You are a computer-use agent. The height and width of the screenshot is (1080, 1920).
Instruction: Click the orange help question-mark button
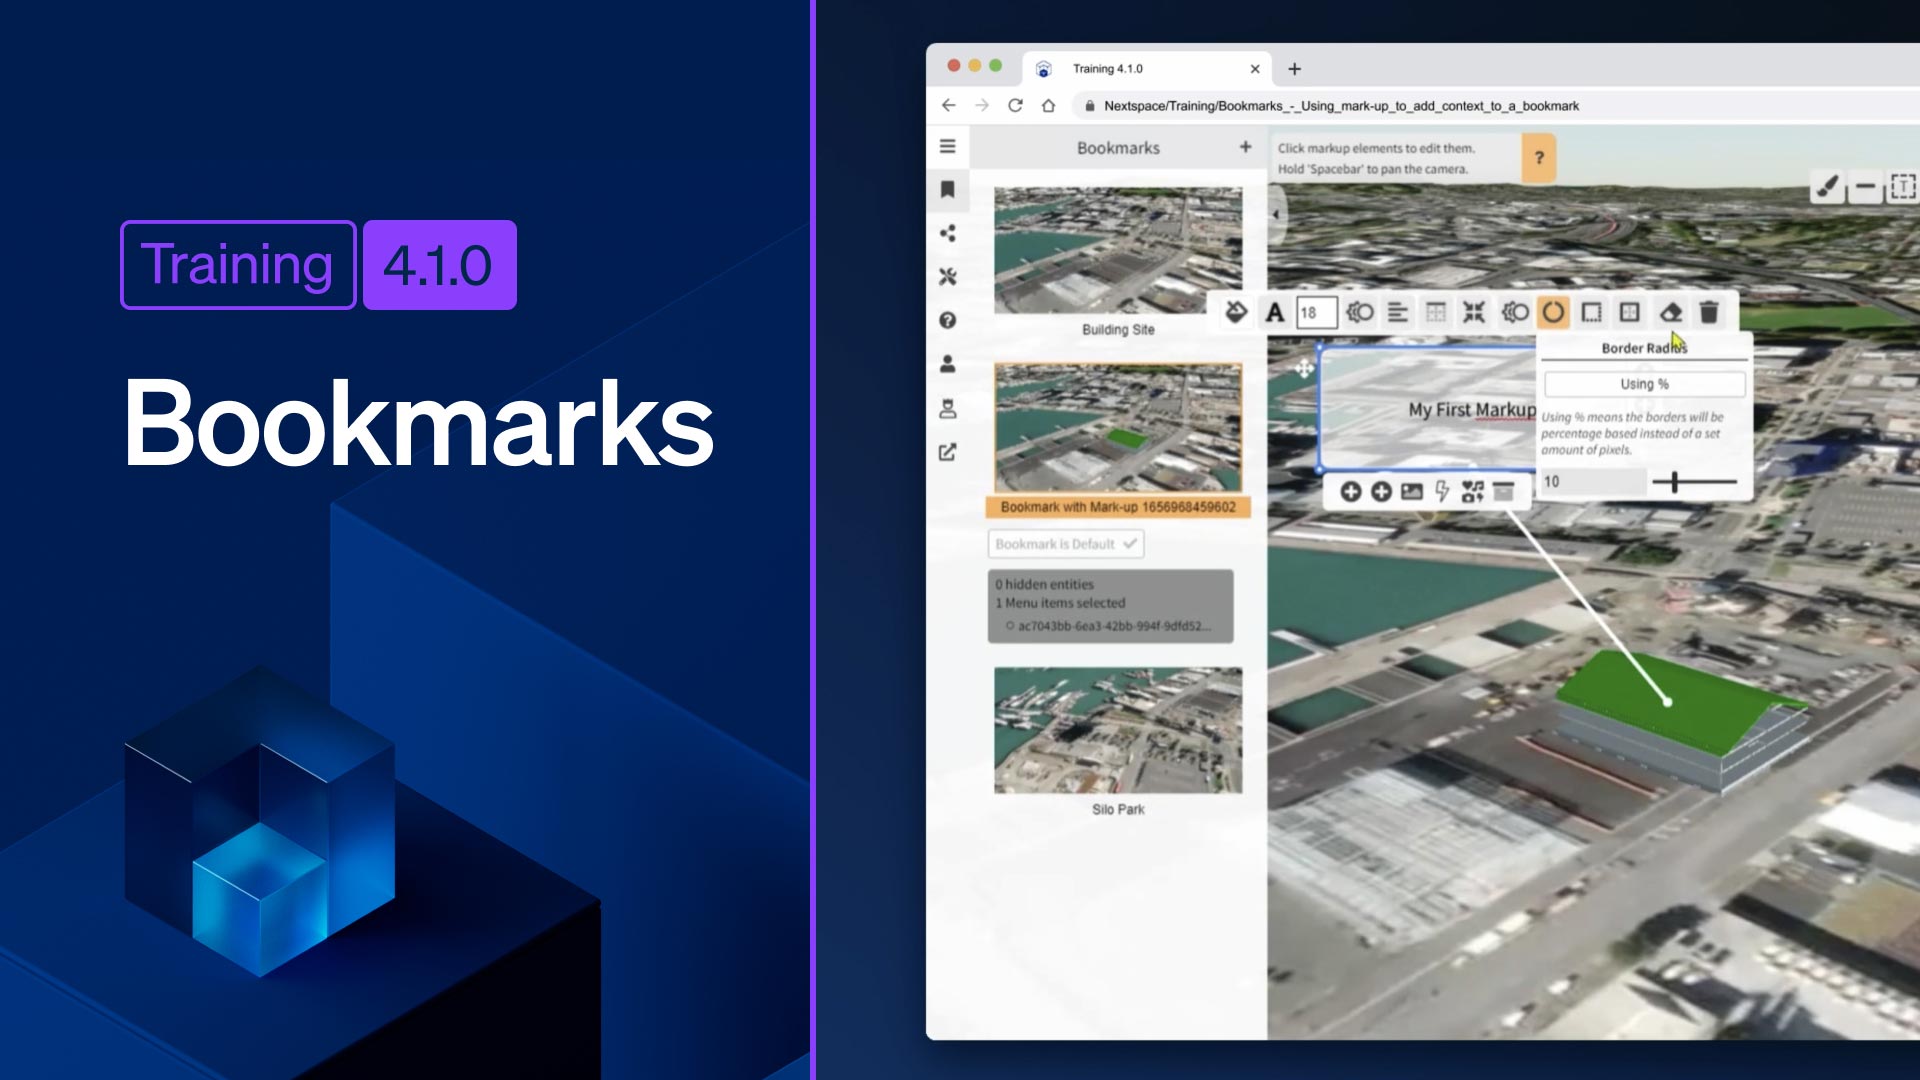tap(1539, 158)
